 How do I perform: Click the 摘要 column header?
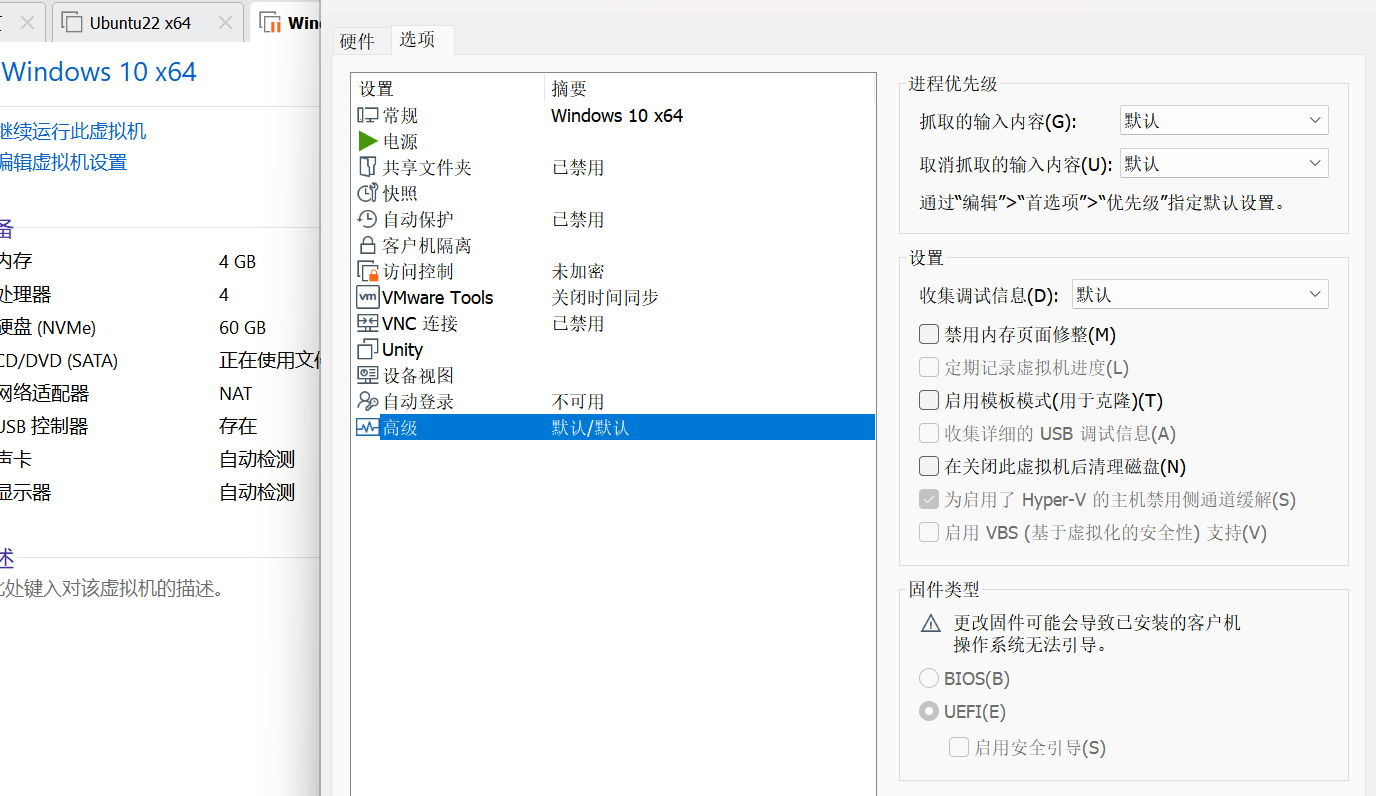(x=710, y=89)
